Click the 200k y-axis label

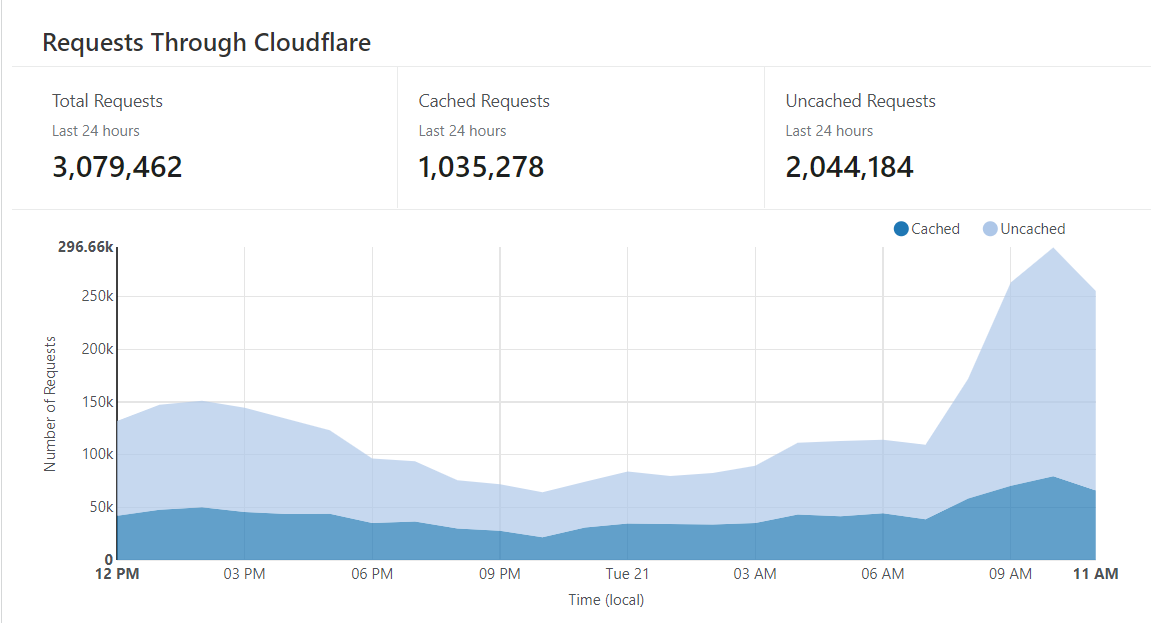97,349
